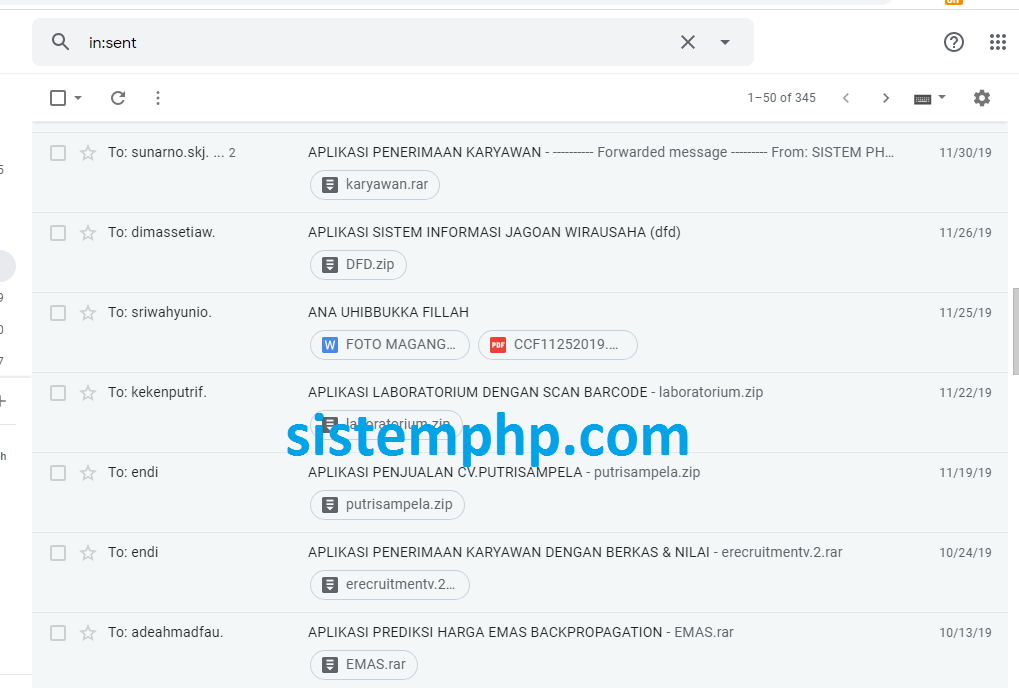1019x688 pixels.
Task: Open search options dropdown arrow
Action: 725,42
